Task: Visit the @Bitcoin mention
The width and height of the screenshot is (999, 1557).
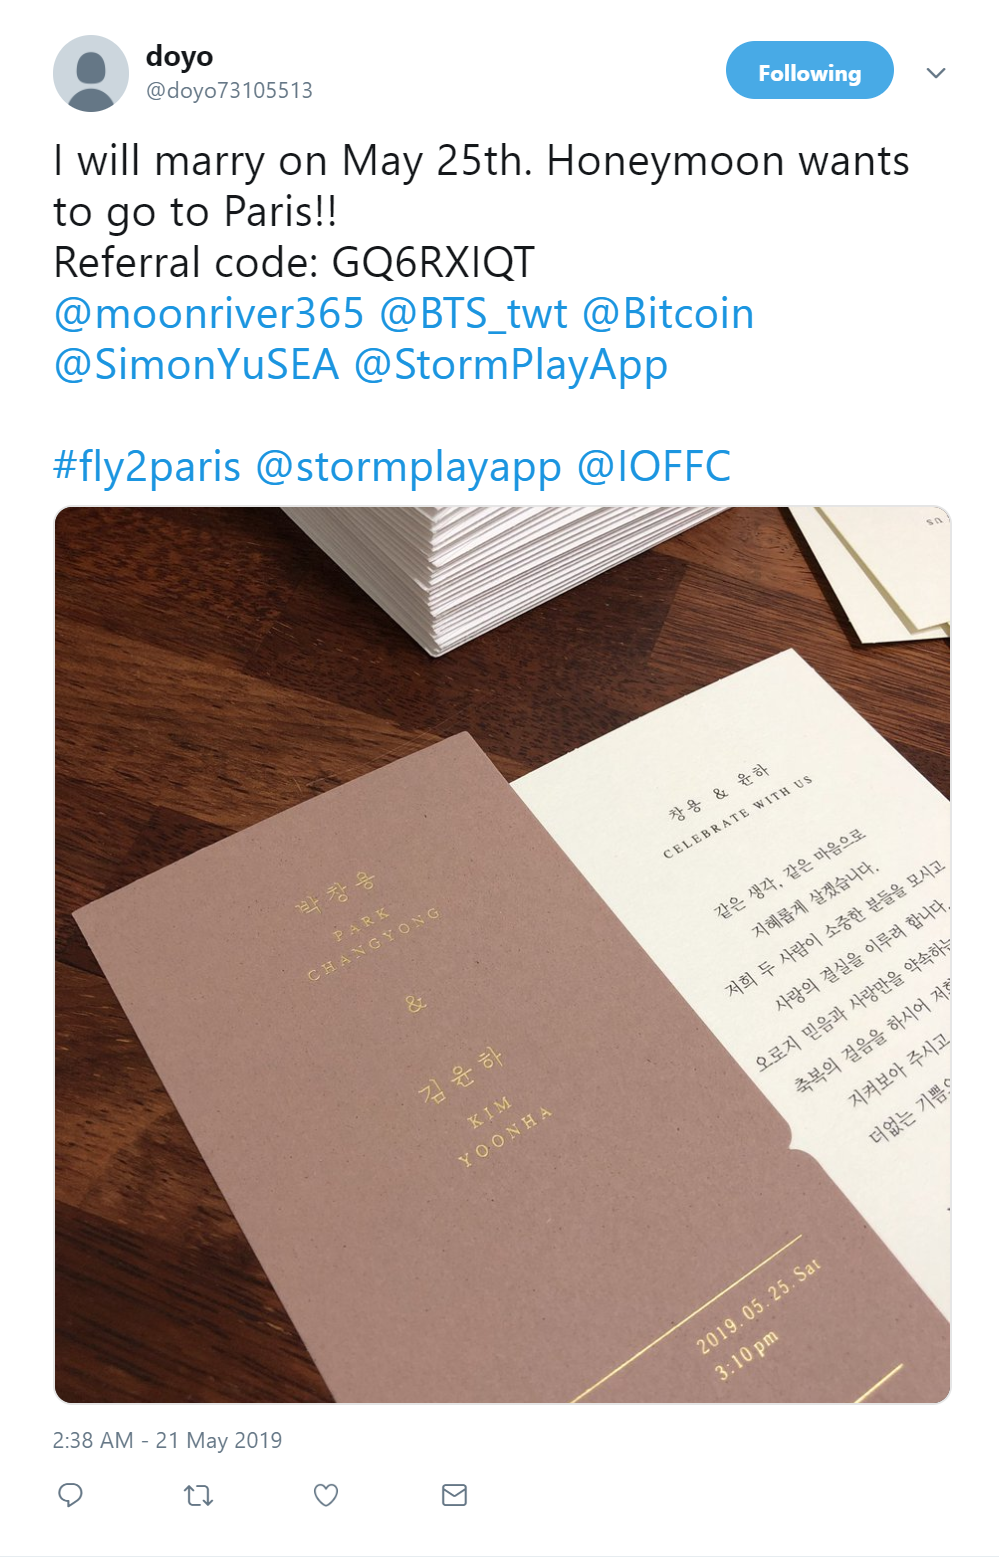Action: pyautogui.click(x=668, y=314)
